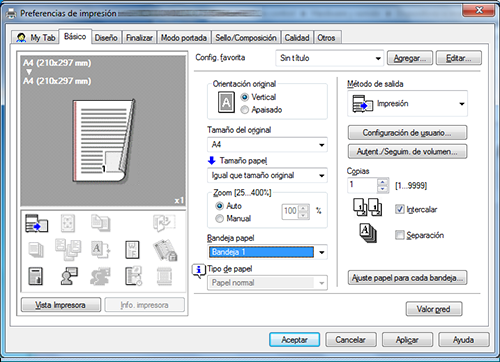500x362 pixels.
Task: Click the Aplicar button
Action: click(407, 340)
